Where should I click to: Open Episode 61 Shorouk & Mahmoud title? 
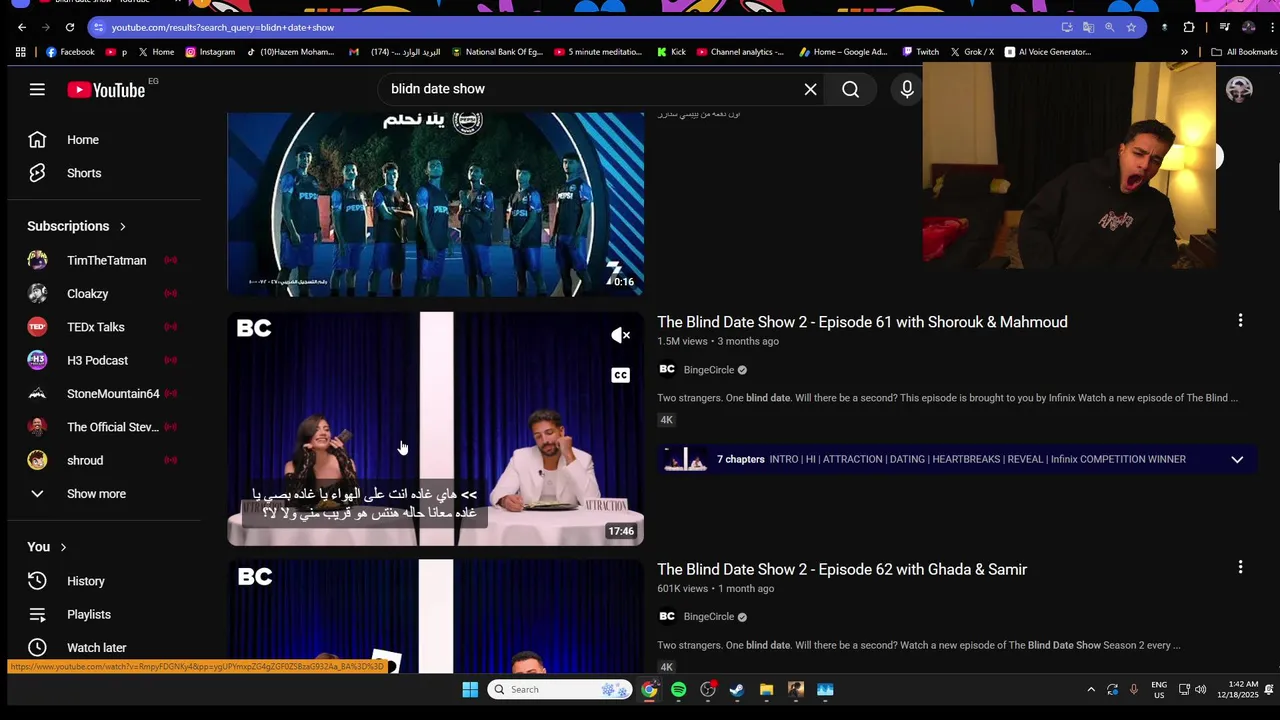point(862,322)
